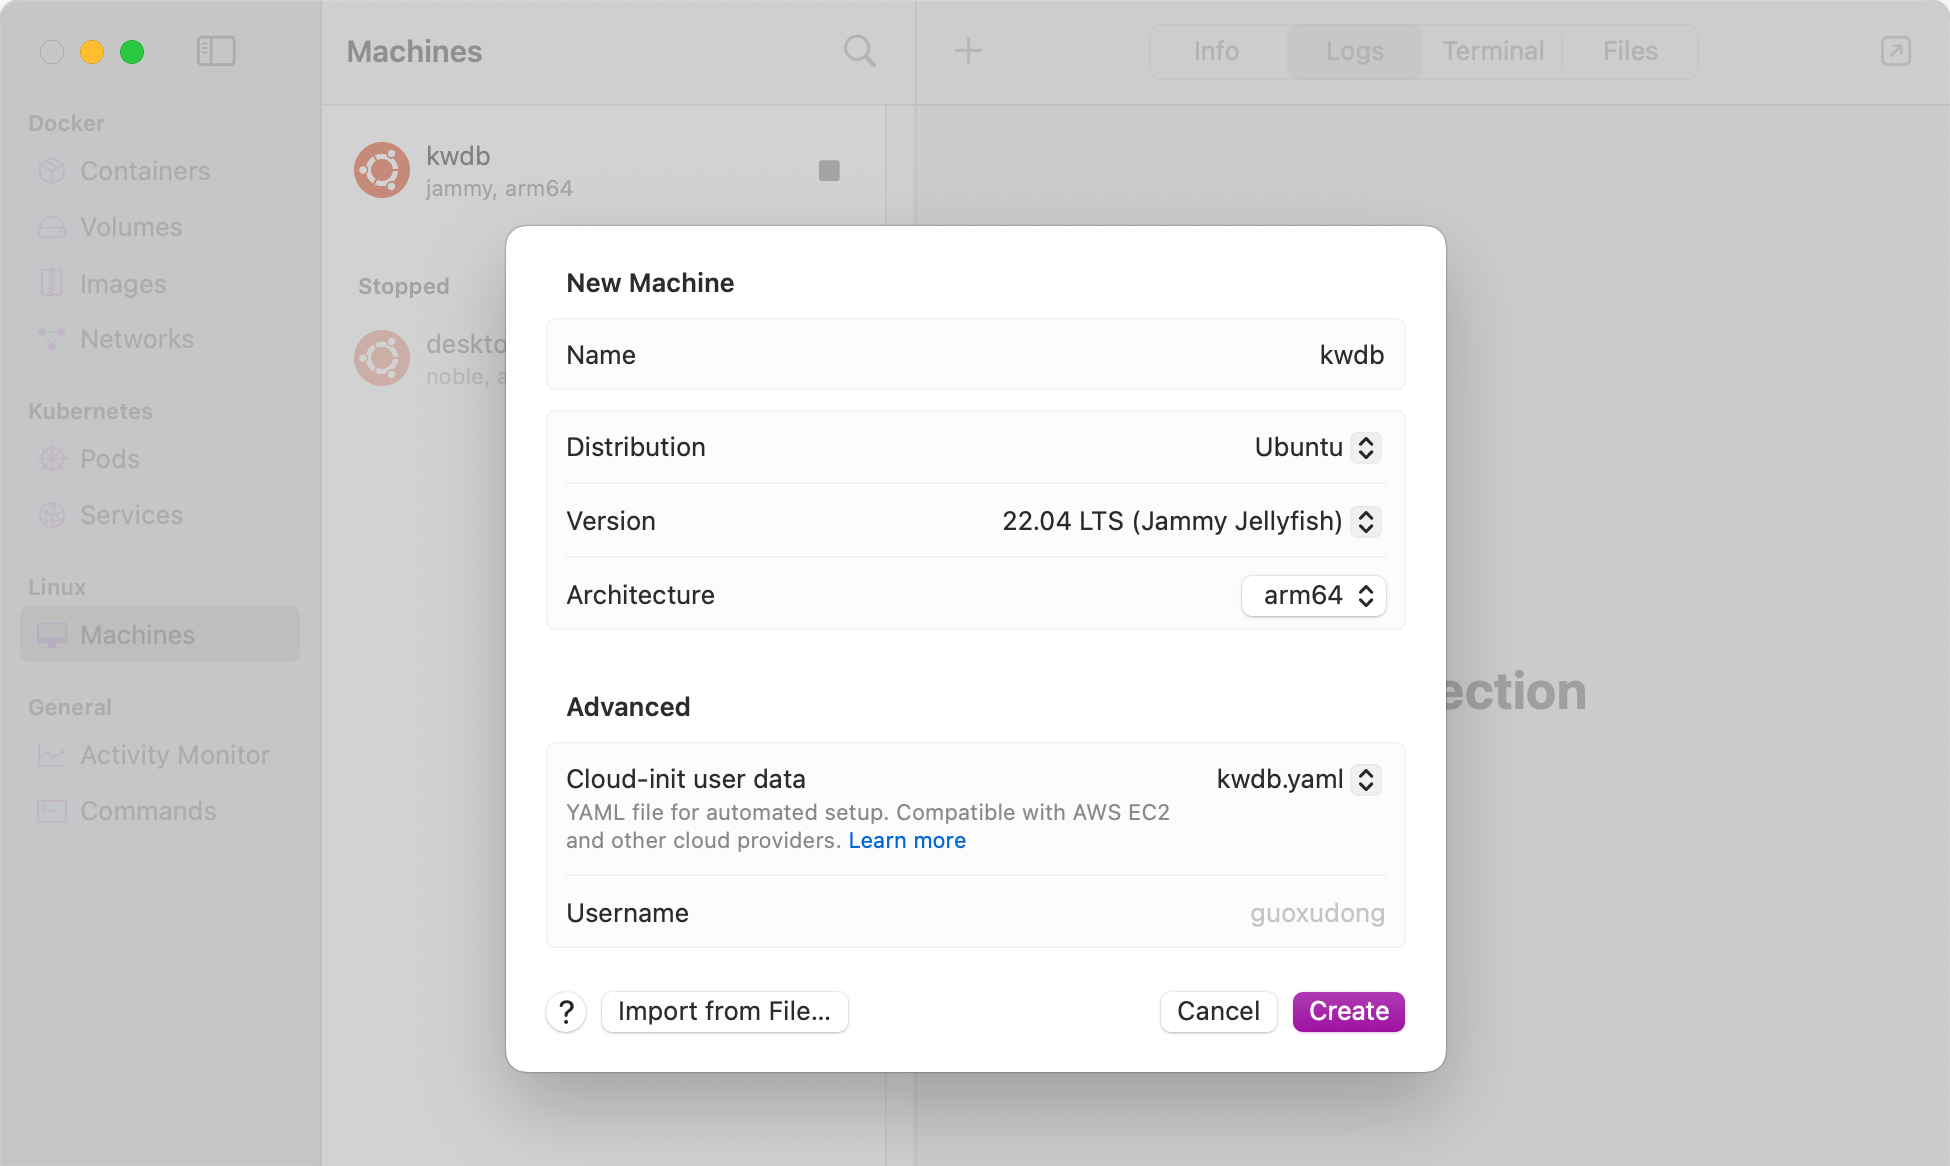
Task: Edit the machine Name field
Action: (1351, 354)
